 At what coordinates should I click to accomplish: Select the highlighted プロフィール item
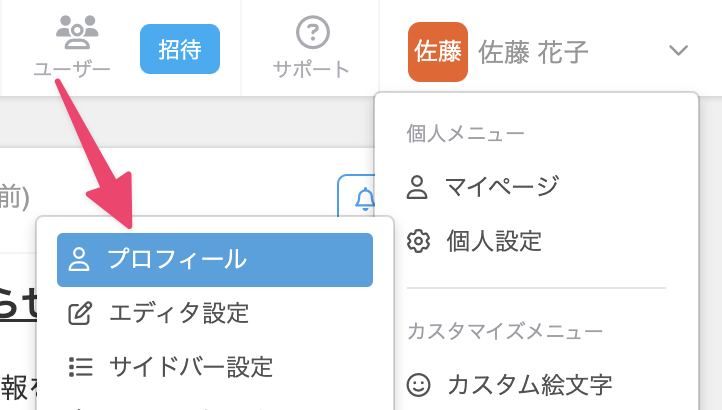(215, 260)
